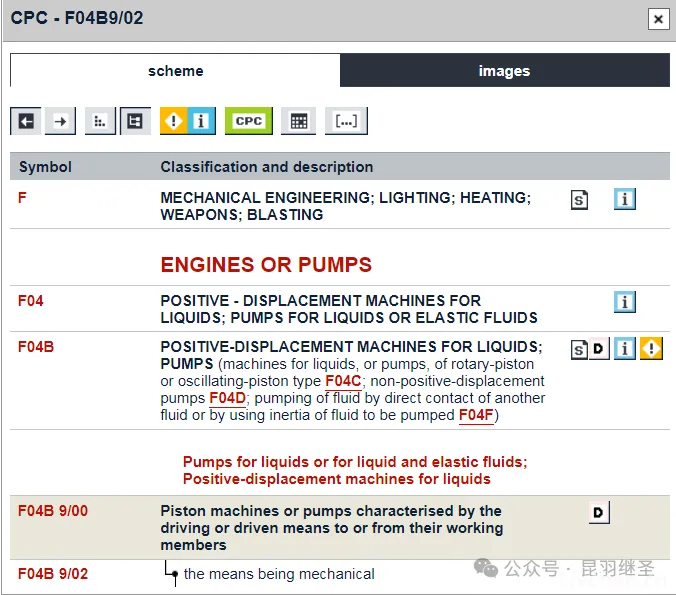Screen dimensions: 676x595
Task: Click the D definition icon in F04B row
Action: tap(599, 349)
